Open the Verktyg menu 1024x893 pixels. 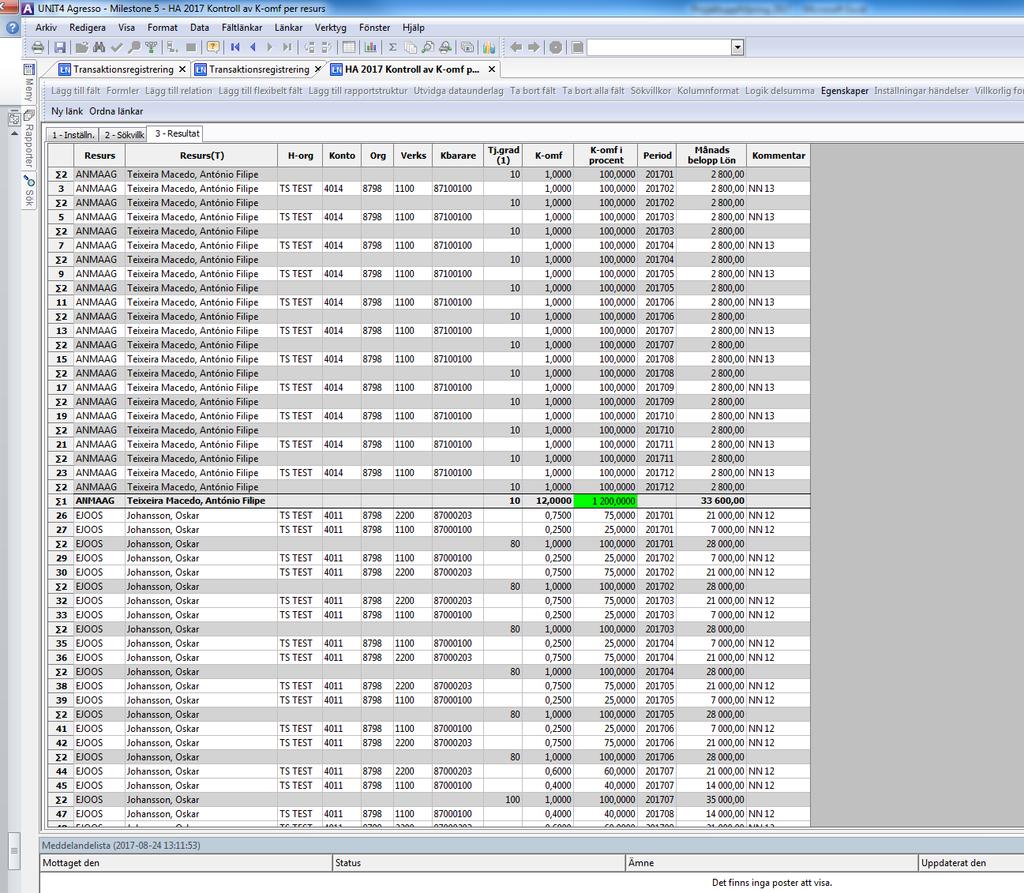click(330, 27)
